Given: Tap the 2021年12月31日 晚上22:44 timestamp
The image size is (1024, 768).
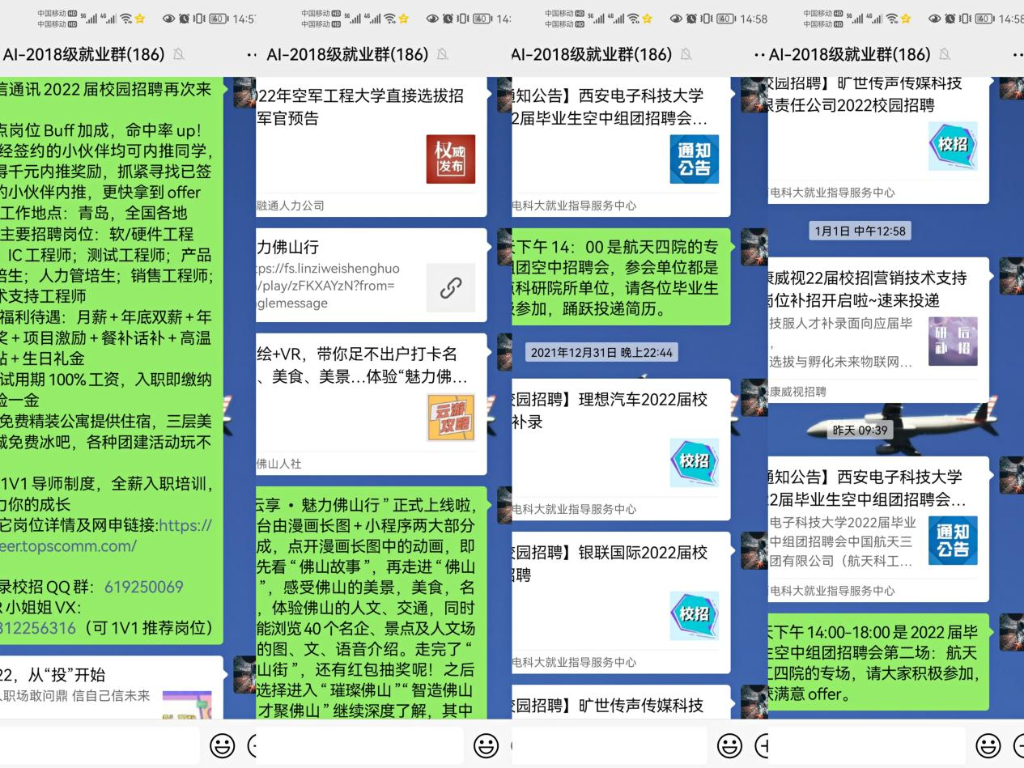Looking at the screenshot, I should pos(601,352).
